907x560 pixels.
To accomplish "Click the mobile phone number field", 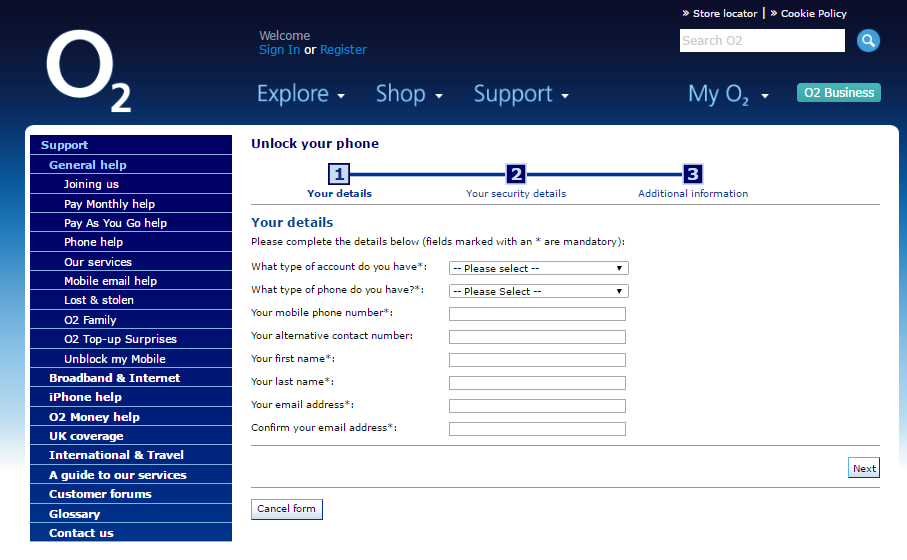I will click(537, 314).
